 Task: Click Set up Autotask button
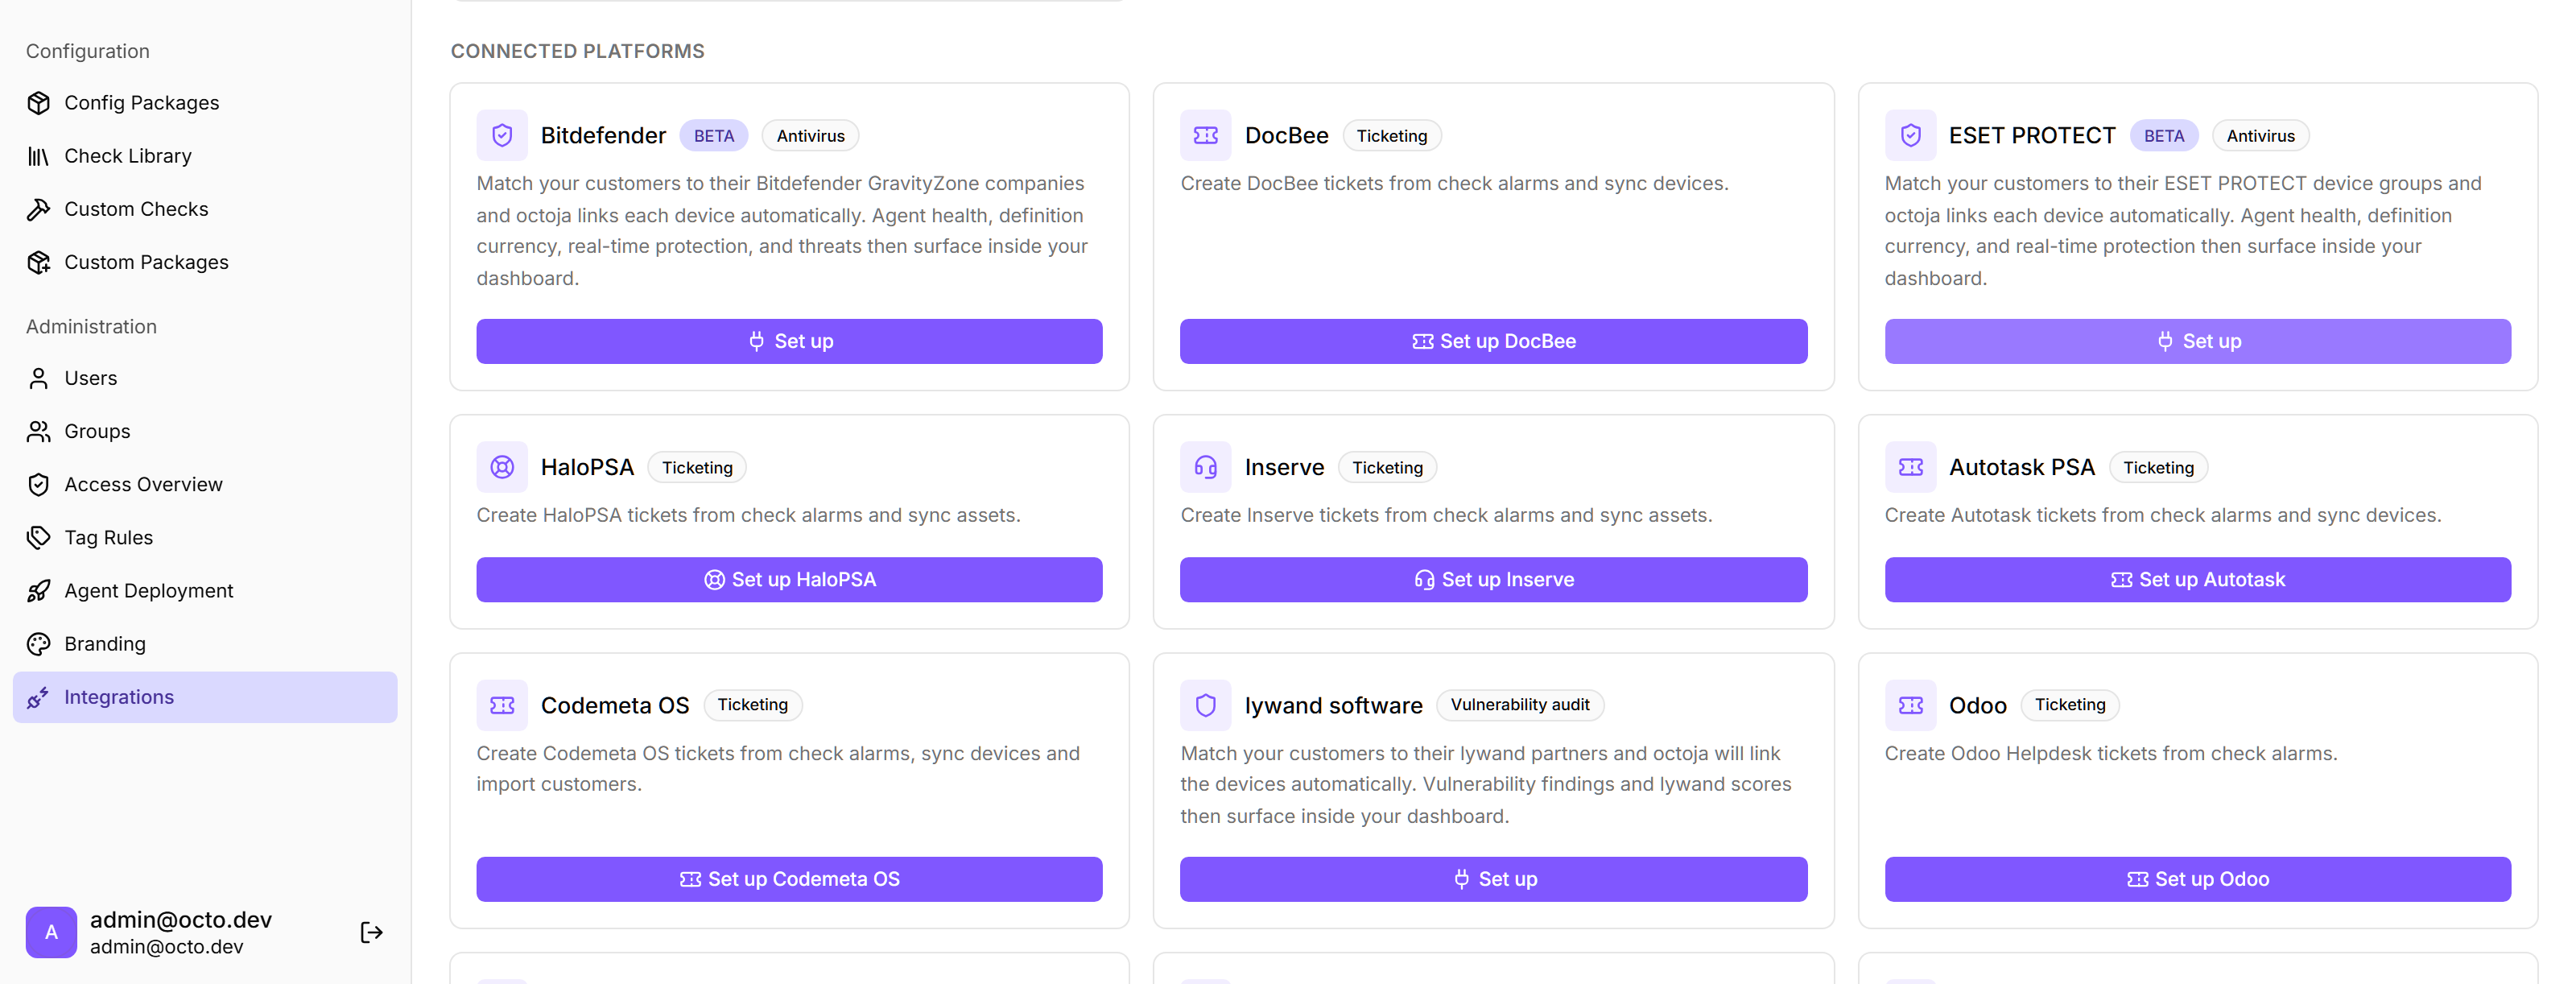click(x=2197, y=579)
